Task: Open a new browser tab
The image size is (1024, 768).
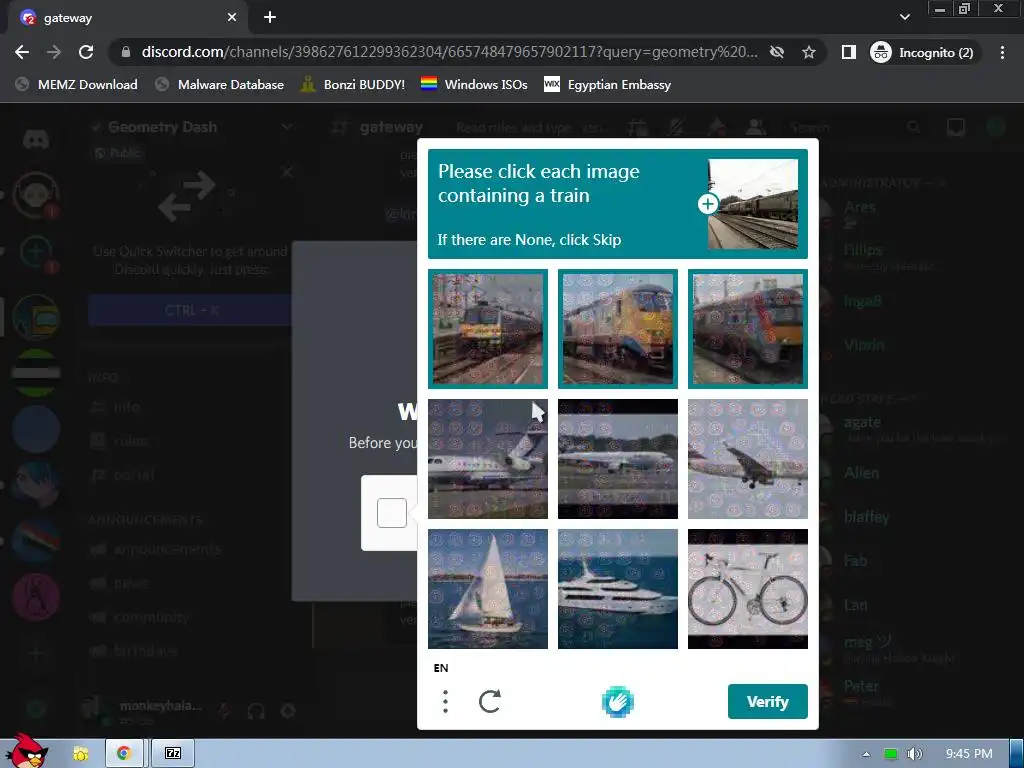Action: 270,18
